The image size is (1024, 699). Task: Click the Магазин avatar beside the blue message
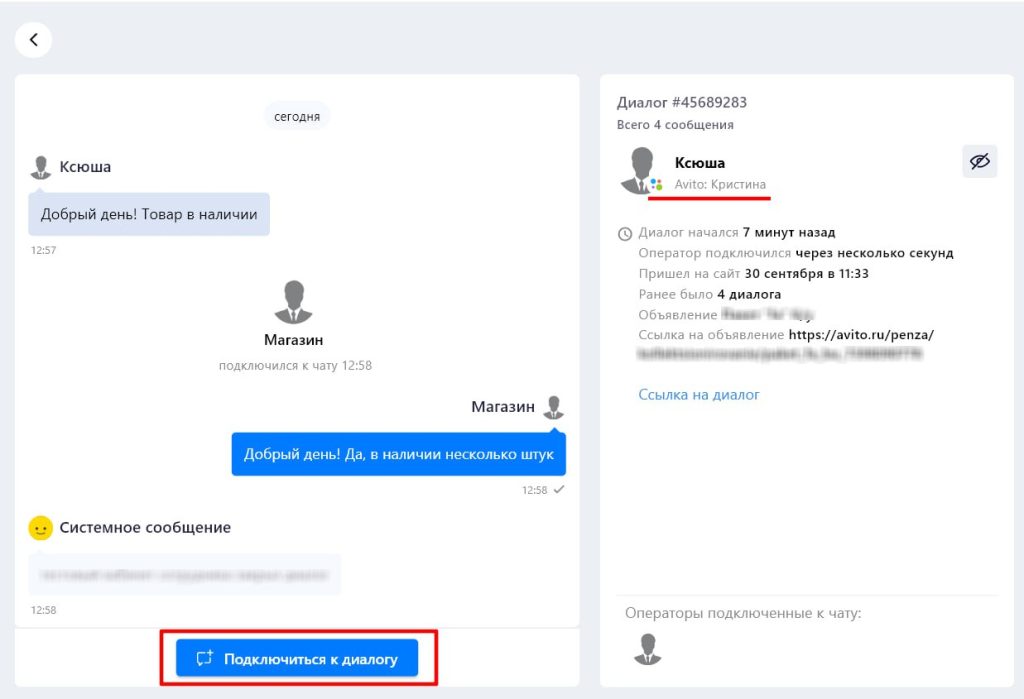tap(556, 406)
